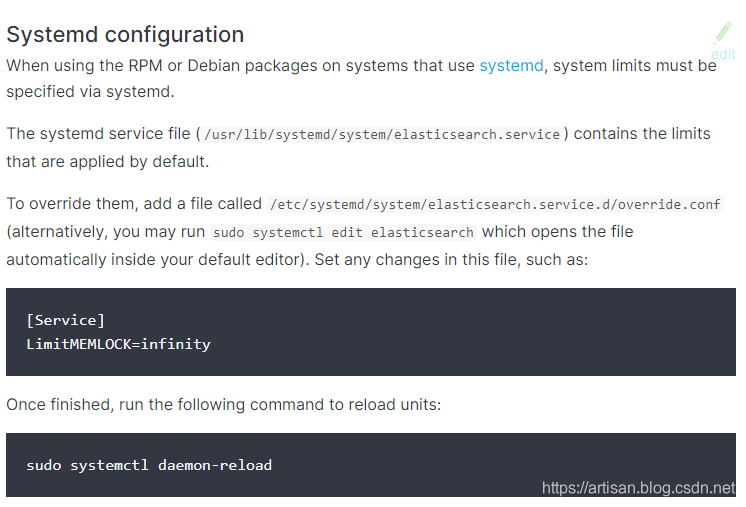Click the /usr/lib/systemd/system/elasticsearch.service inline path
Screen dimensions: 746x507
click(x=382, y=134)
